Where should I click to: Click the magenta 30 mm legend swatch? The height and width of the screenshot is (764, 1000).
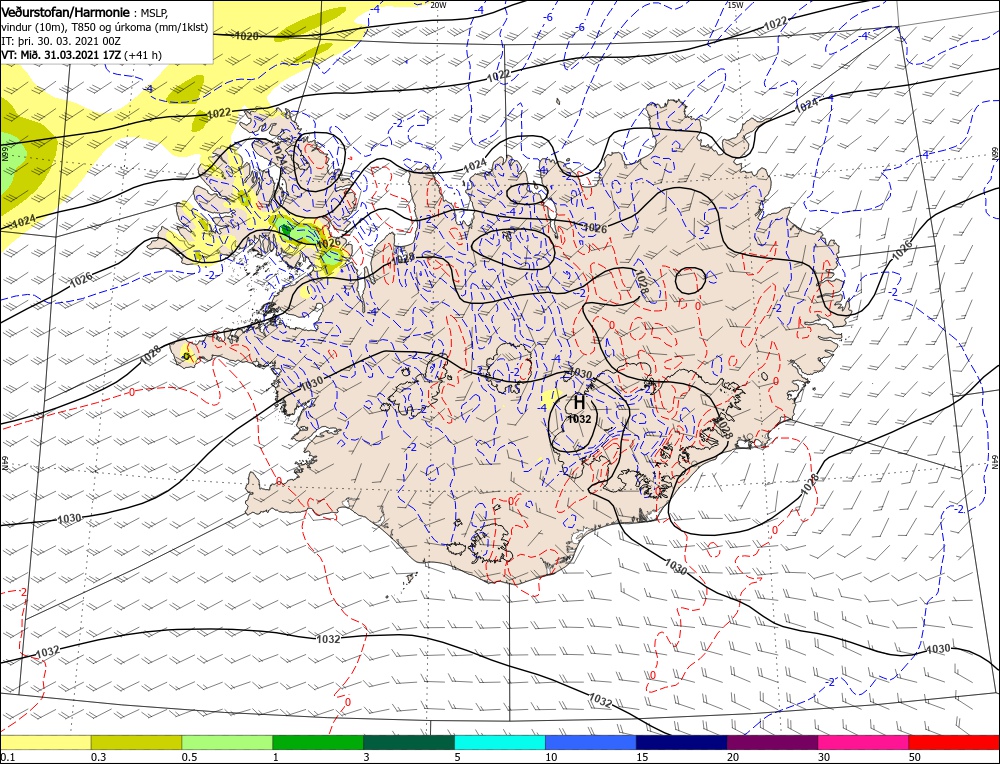pyautogui.click(x=864, y=742)
